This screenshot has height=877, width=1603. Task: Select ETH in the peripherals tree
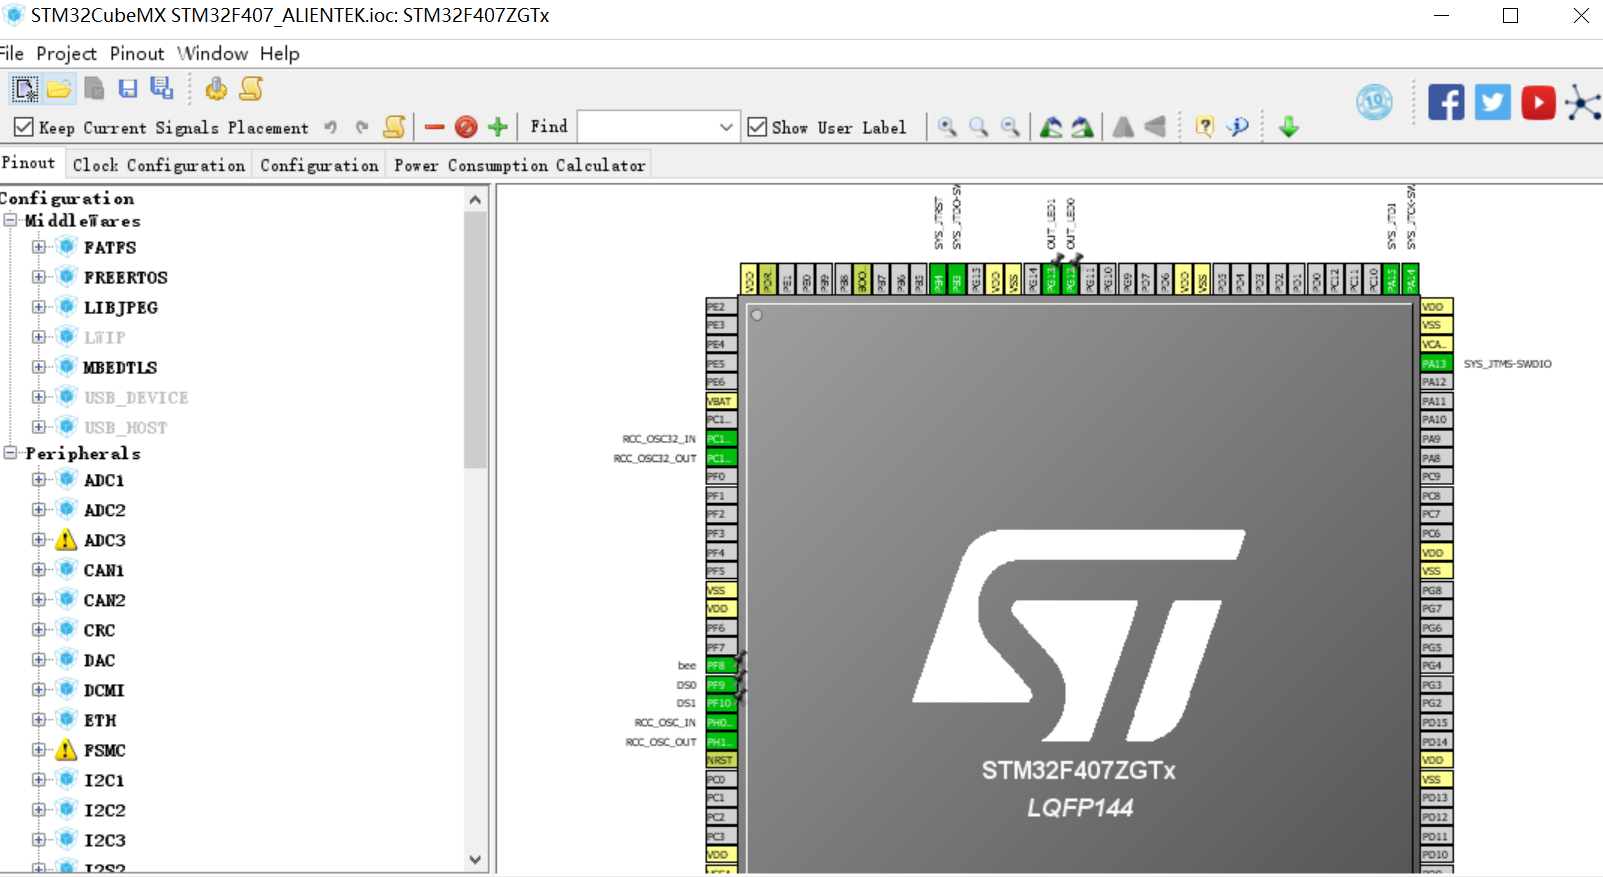point(100,720)
